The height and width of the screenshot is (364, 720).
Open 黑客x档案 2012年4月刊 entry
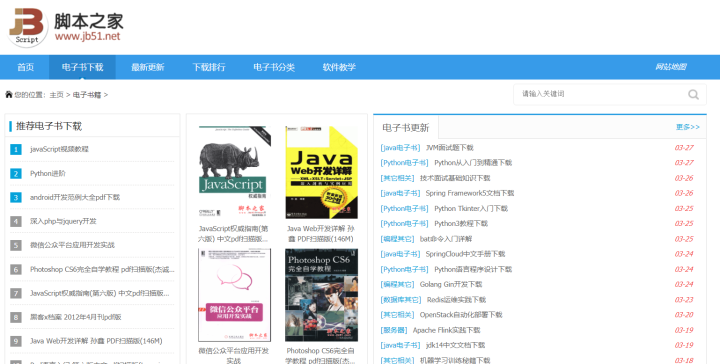coord(76,317)
